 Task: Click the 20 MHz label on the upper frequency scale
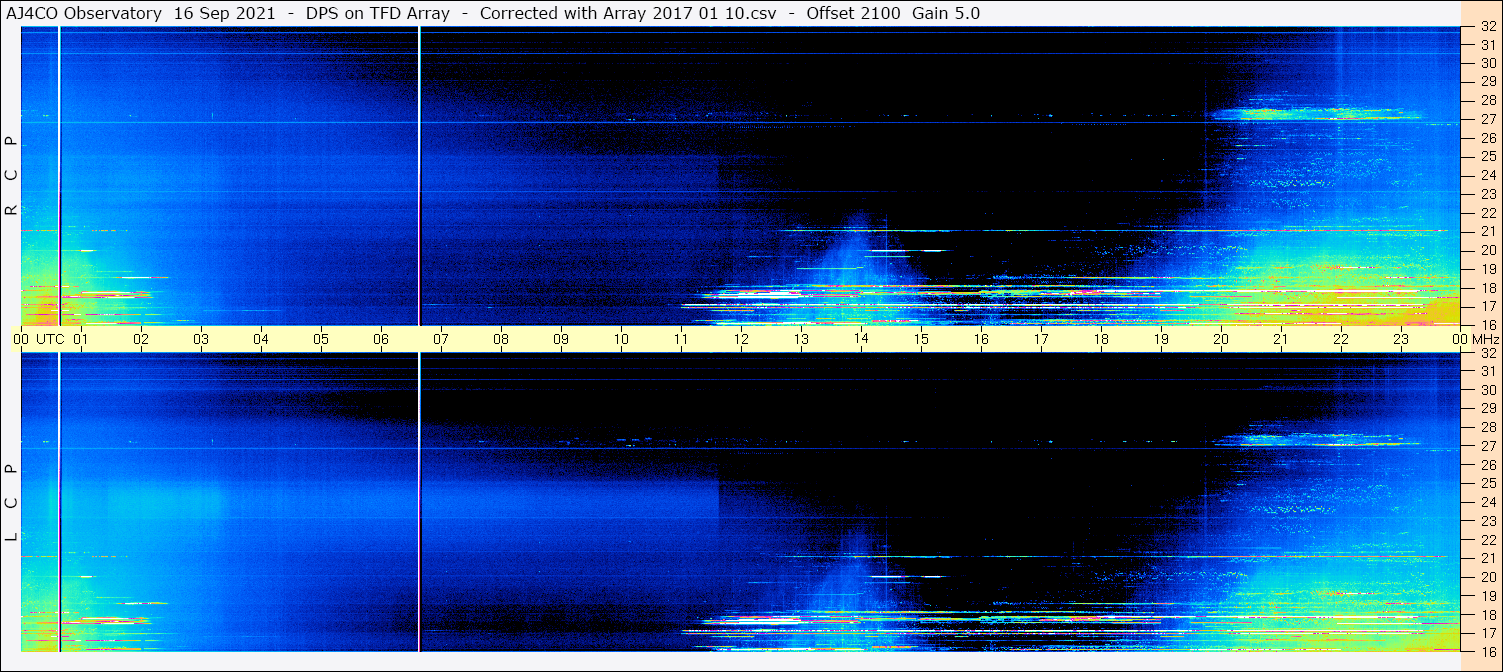pos(1488,250)
